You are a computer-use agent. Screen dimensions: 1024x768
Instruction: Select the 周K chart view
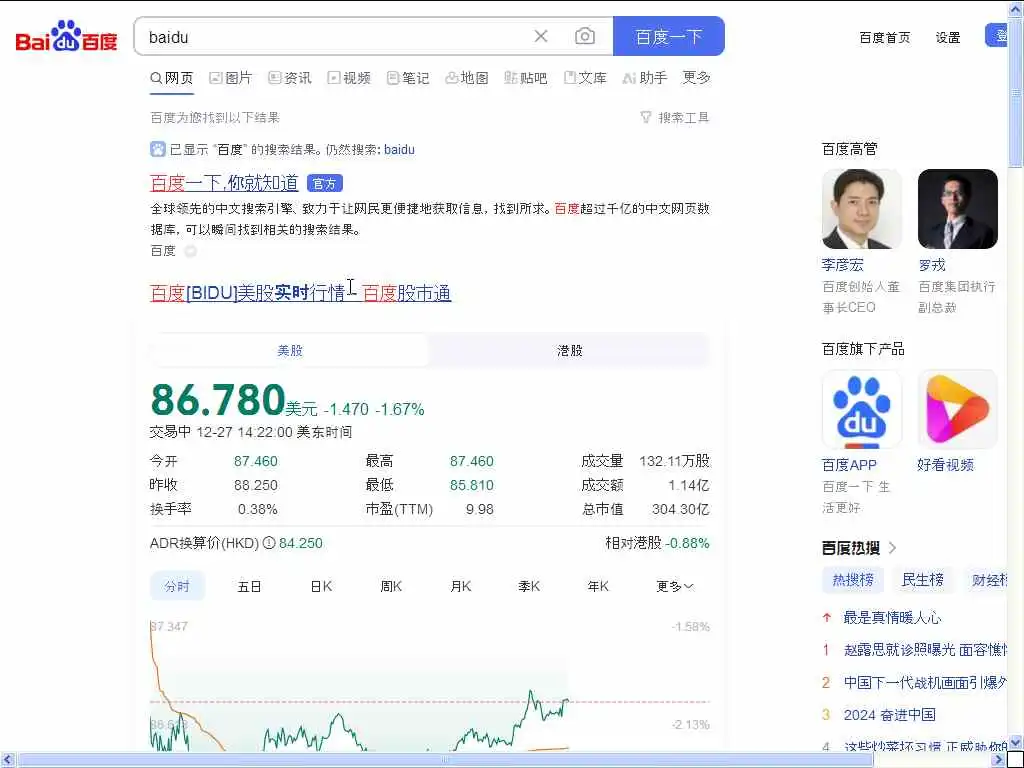click(391, 586)
